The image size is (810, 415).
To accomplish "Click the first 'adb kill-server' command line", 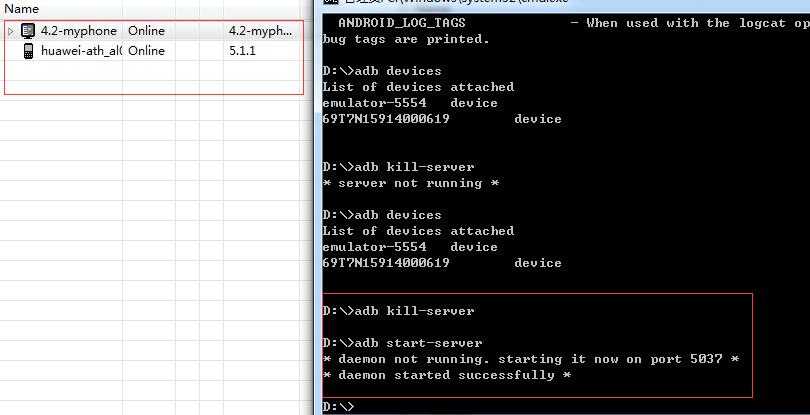I will 398,167.
